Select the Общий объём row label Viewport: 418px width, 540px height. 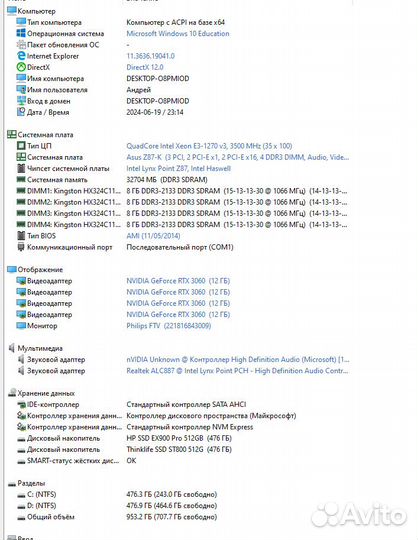point(51,517)
